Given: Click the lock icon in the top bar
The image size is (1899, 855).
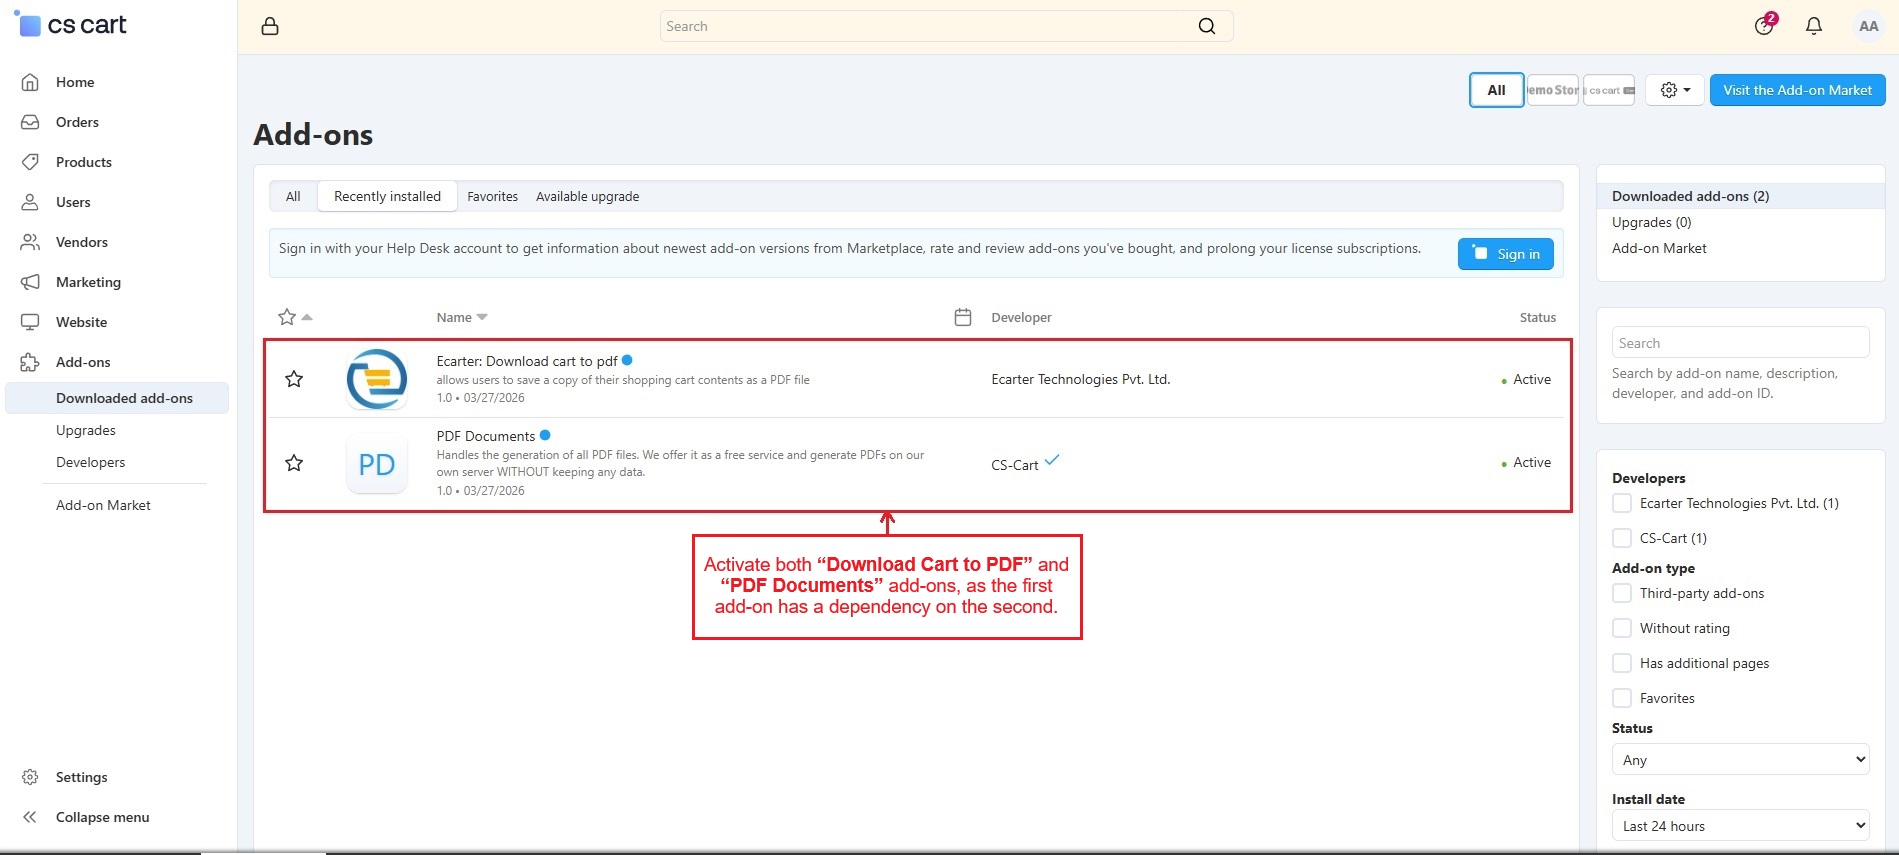Looking at the screenshot, I should (x=270, y=27).
